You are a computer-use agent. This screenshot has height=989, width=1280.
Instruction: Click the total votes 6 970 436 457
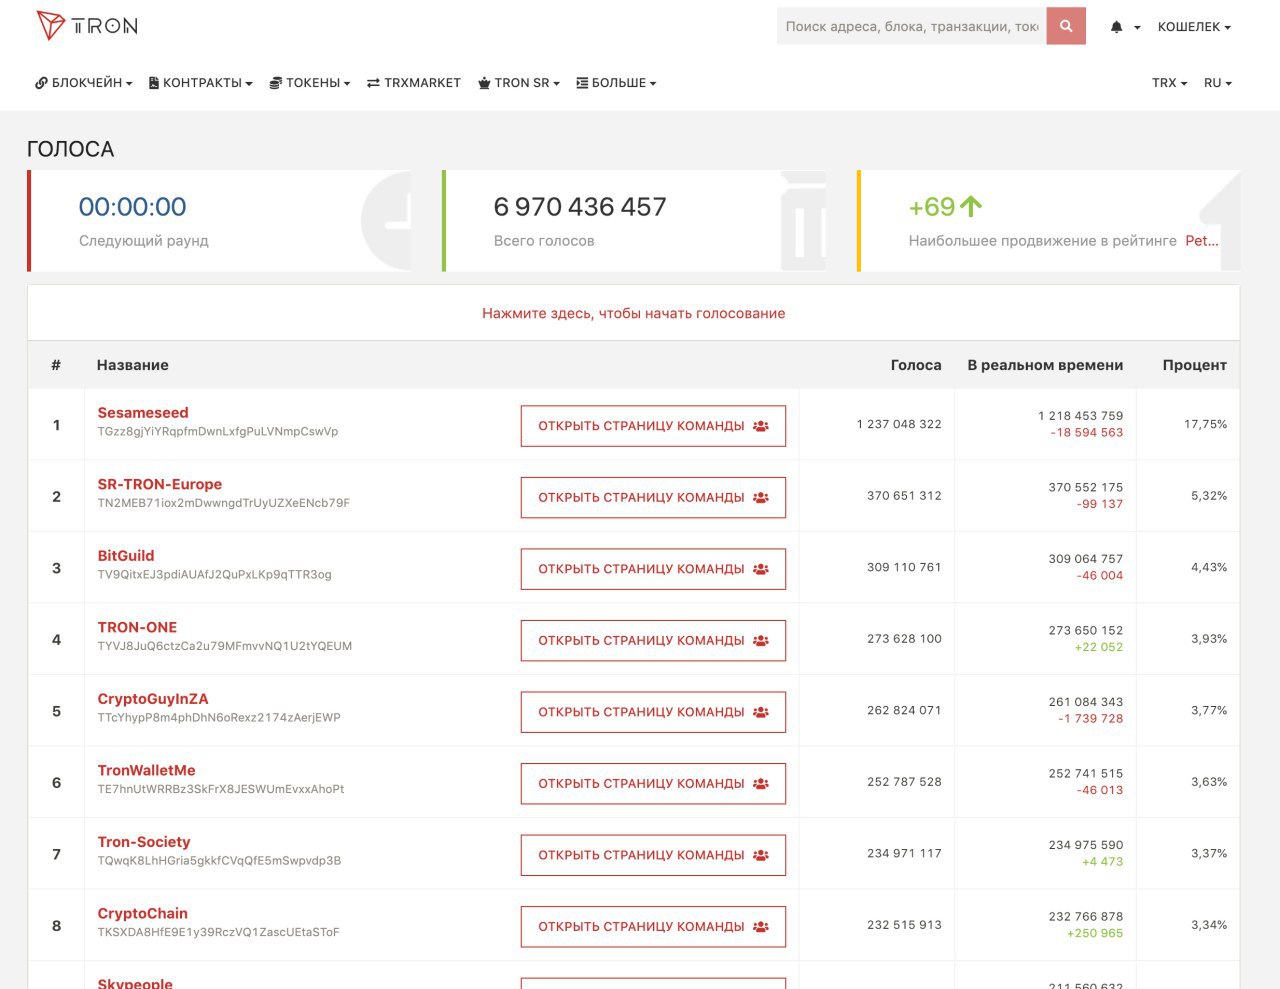tap(580, 207)
